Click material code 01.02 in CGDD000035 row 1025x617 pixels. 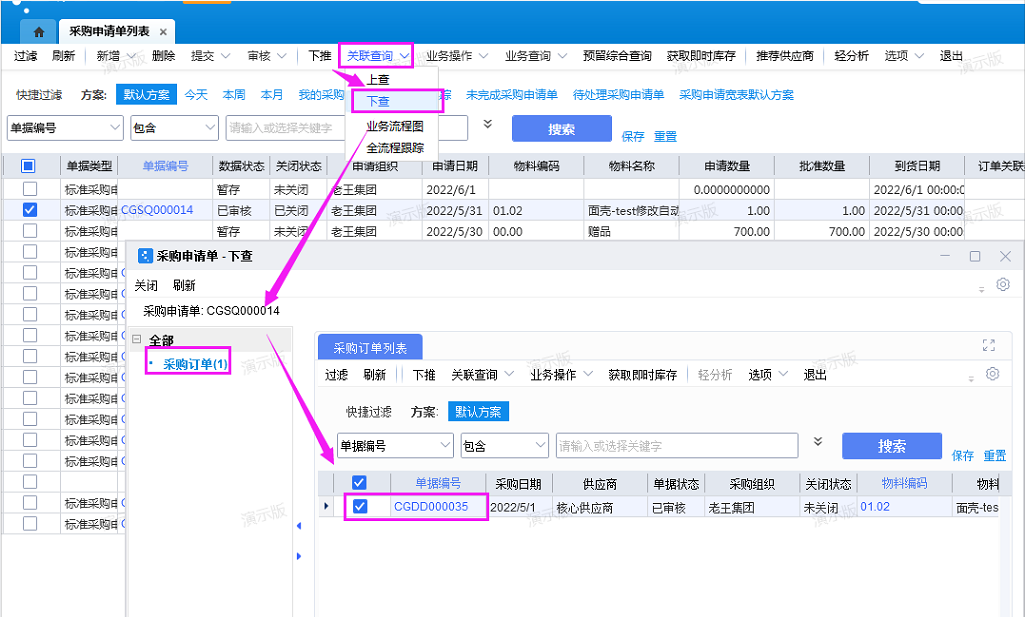coord(875,507)
